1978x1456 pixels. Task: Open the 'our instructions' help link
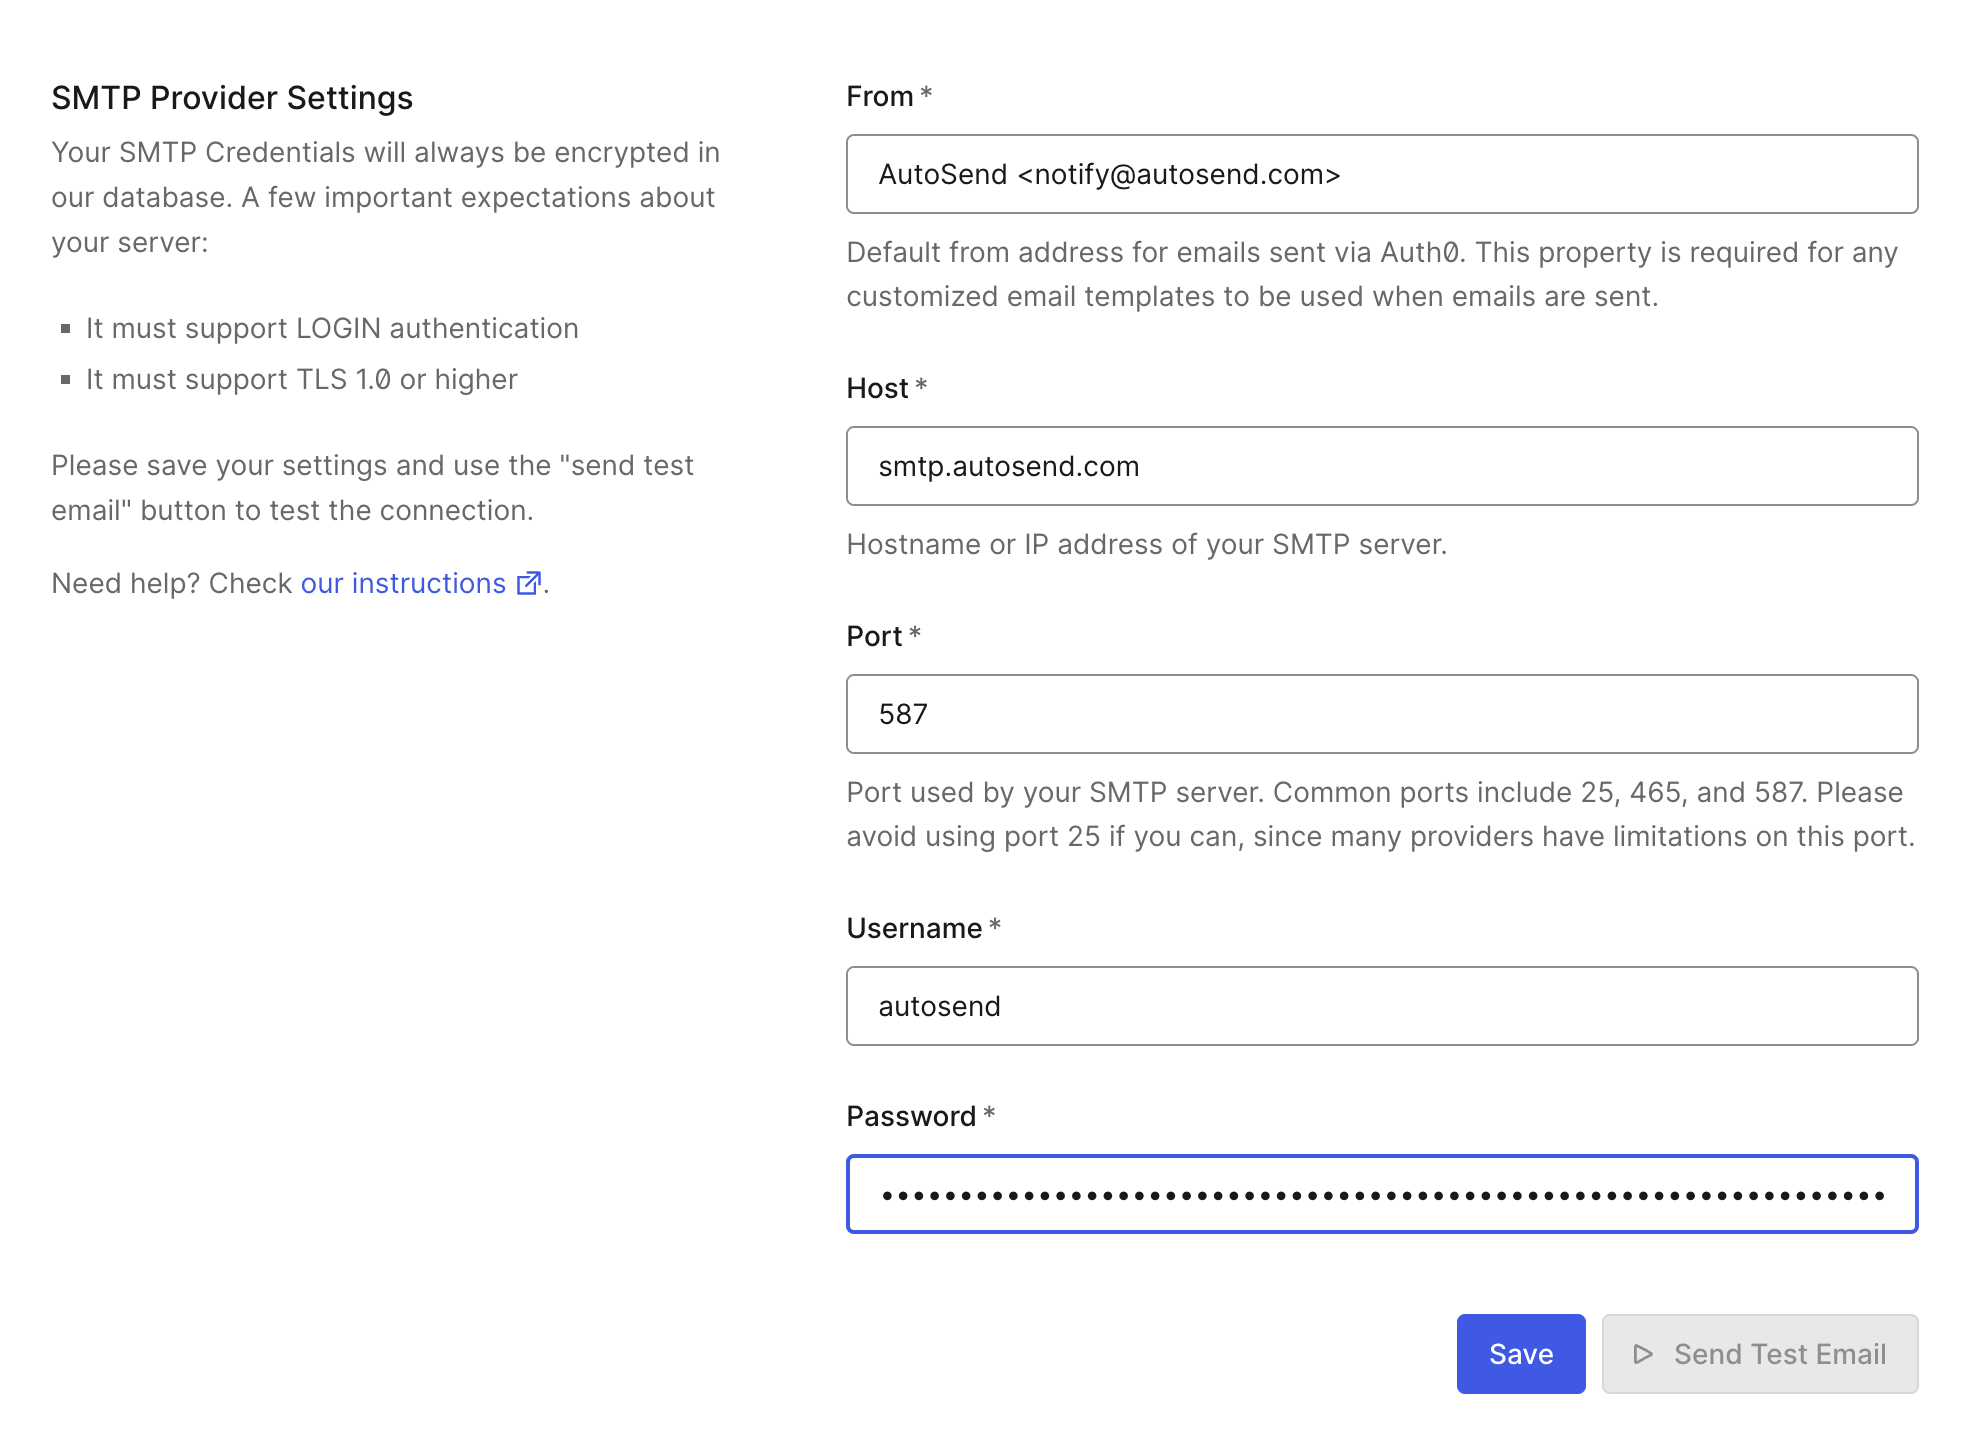click(x=403, y=583)
